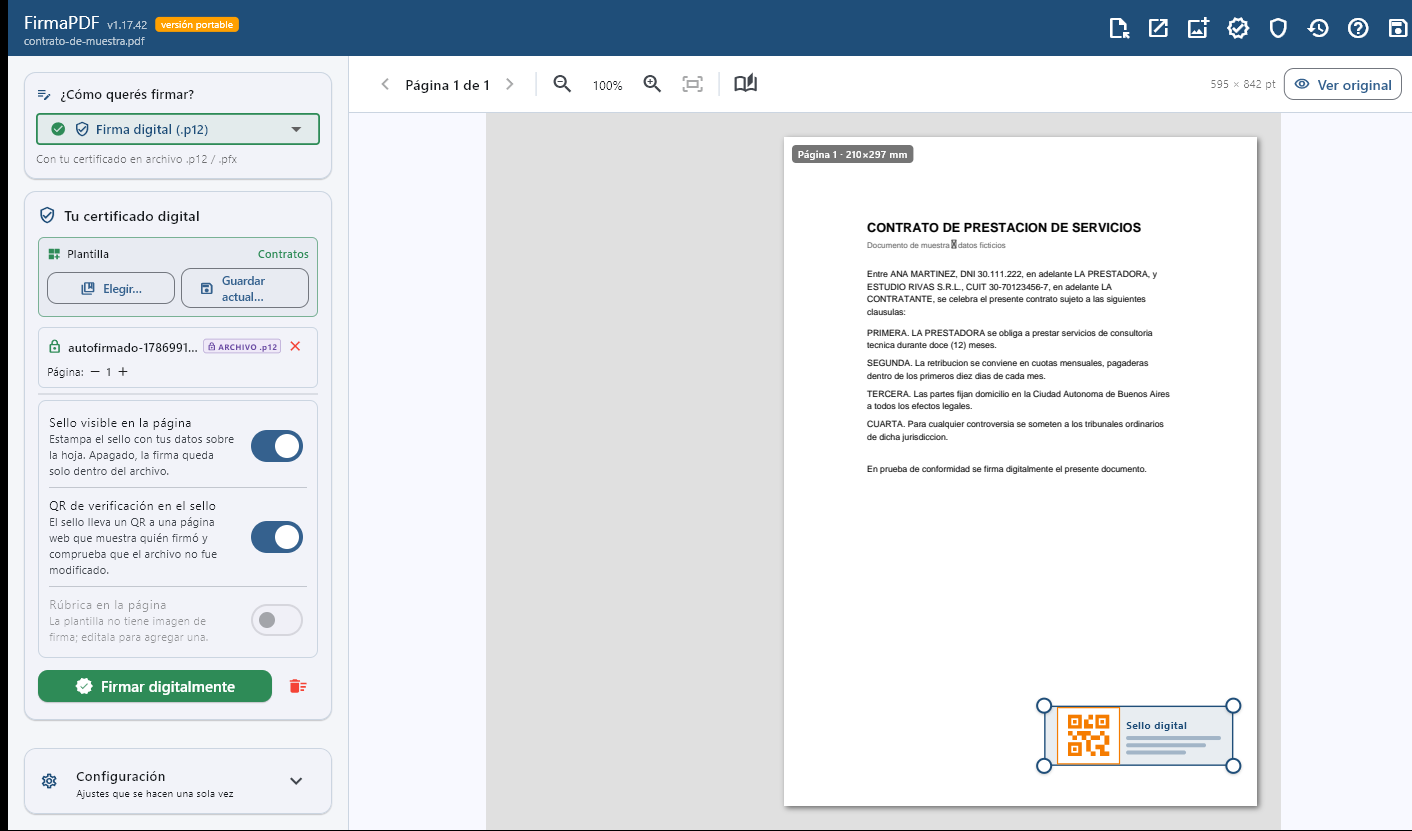Click the verified seal badge icon in header

click(1238, 28)
